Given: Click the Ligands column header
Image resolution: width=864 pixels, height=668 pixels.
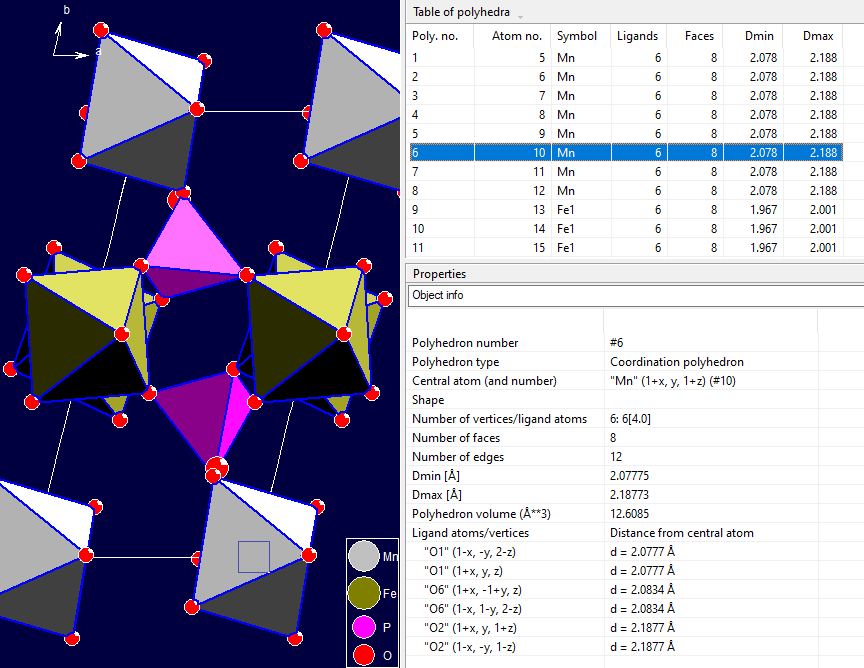Looking at the screenshot, I should click(638, 35).
